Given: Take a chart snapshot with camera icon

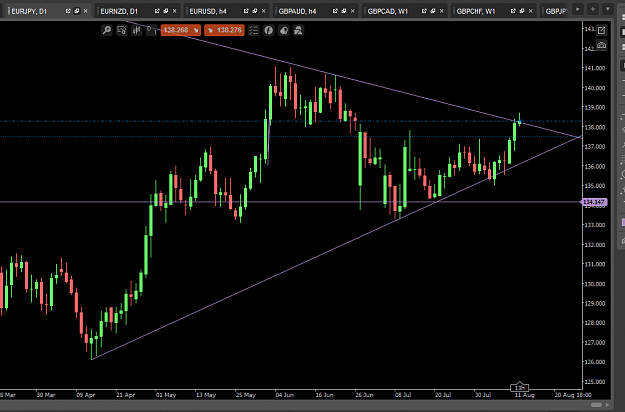Looking at the screenshot, I should (x=601, y=45).
